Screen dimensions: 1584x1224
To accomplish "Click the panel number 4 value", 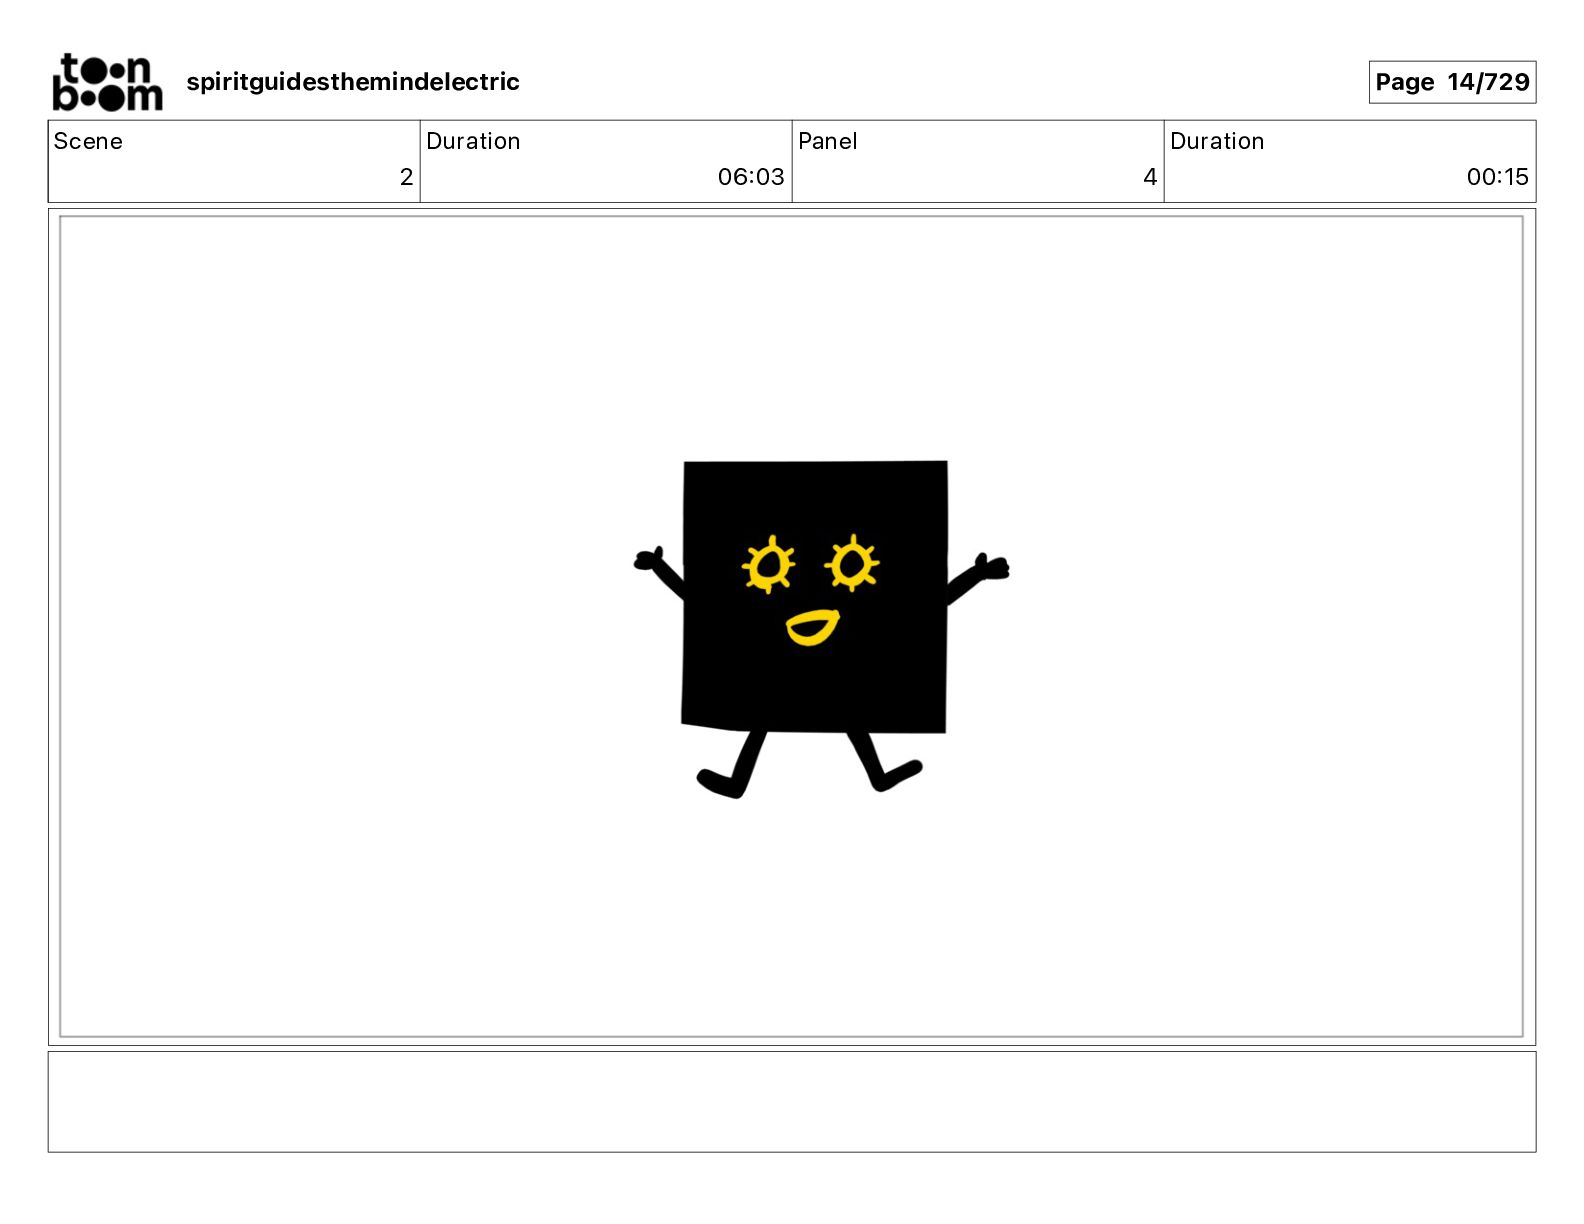I will pos(1150,177).
